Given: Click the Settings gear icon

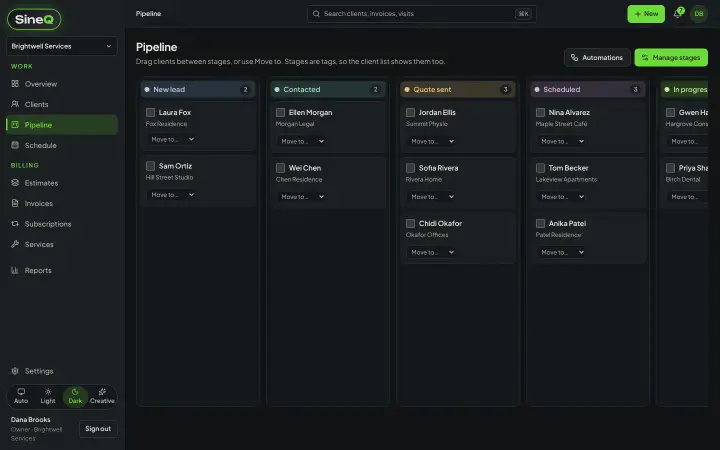Looking at the screenshot, I should 15,371.
